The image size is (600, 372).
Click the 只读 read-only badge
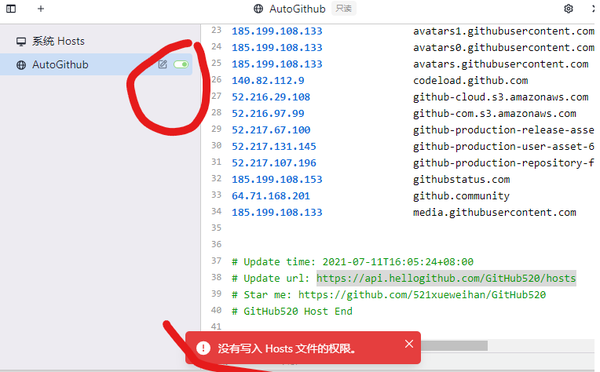click(x=344, y=8)
